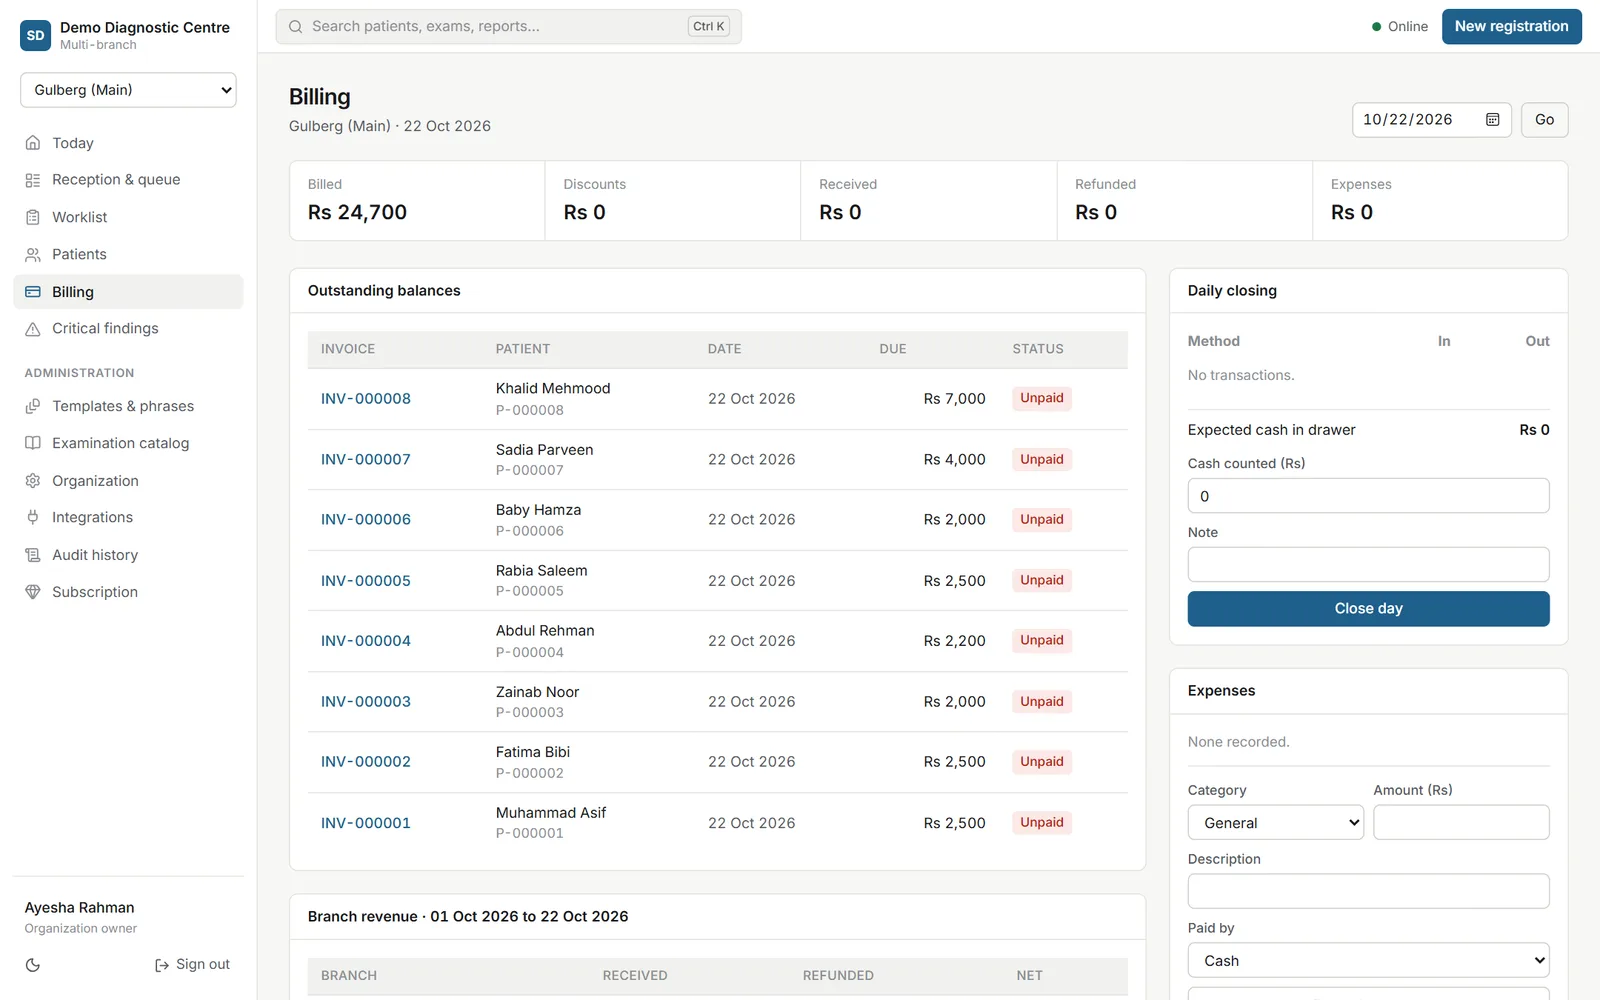The image size is (1600, 1000).
Task: Toggle dark mode moon icon
Action: 33,965
